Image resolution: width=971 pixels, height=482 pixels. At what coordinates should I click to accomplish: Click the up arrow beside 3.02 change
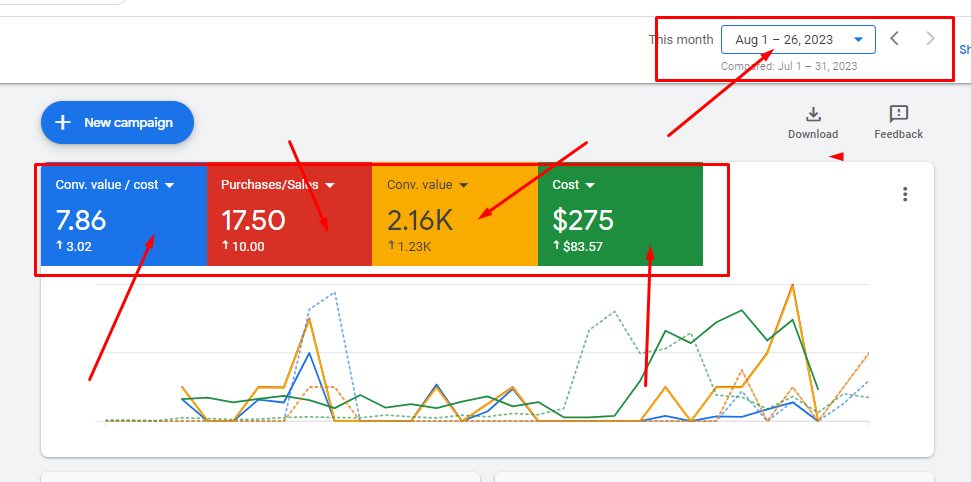tap(59, 246)
